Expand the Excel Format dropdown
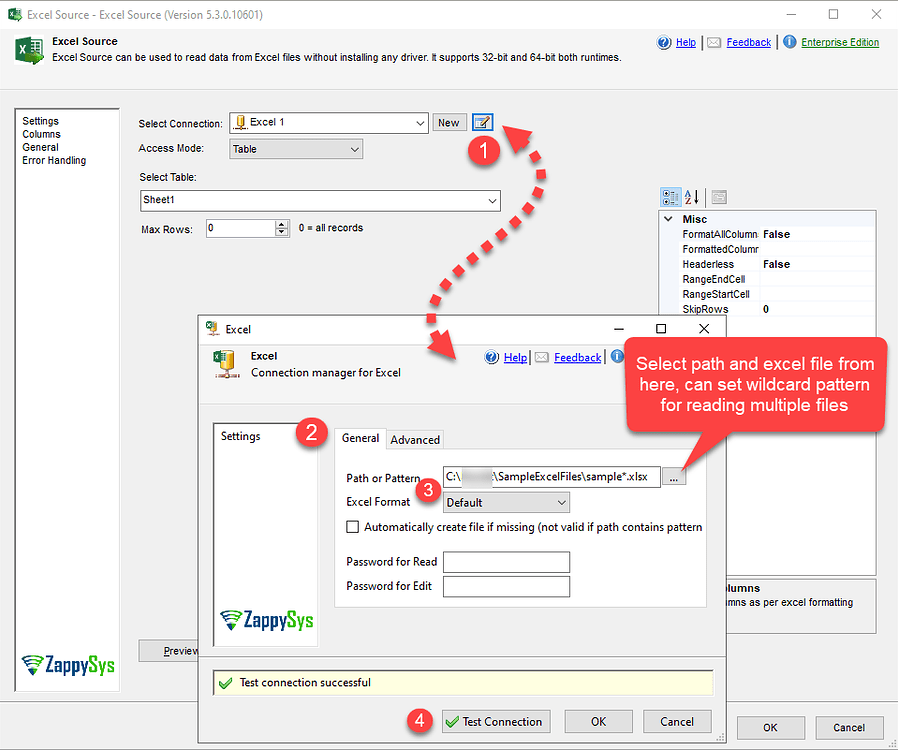898x750 pixels. pyautogui.click(x=560, y=502)
